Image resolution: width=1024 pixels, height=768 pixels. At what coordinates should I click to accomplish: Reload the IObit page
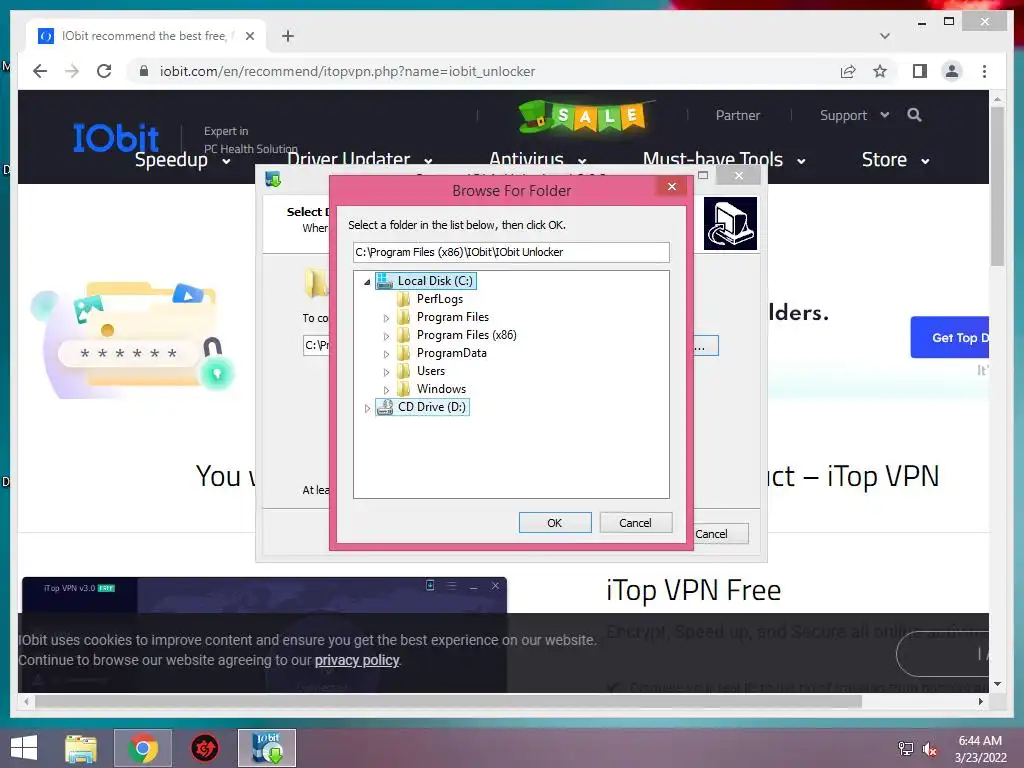point(104,71)
